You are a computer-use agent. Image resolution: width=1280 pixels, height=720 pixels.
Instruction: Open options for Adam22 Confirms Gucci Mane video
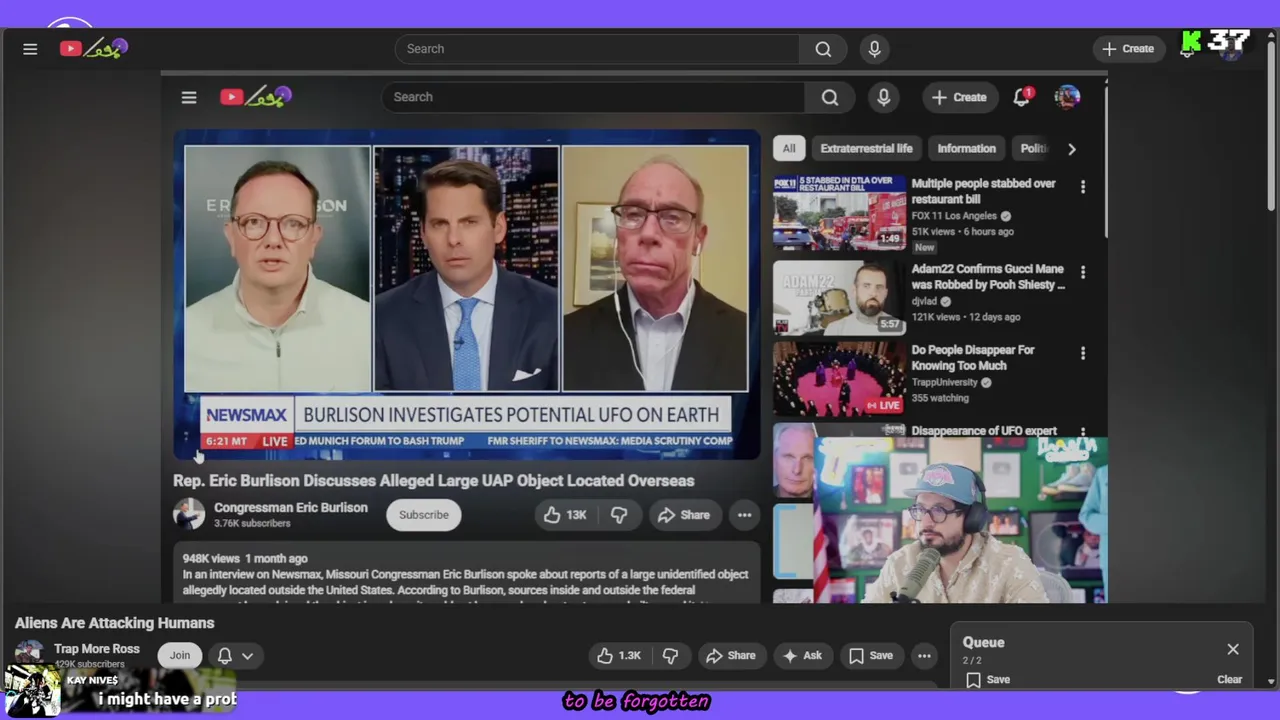click(x=1083, y=271)
